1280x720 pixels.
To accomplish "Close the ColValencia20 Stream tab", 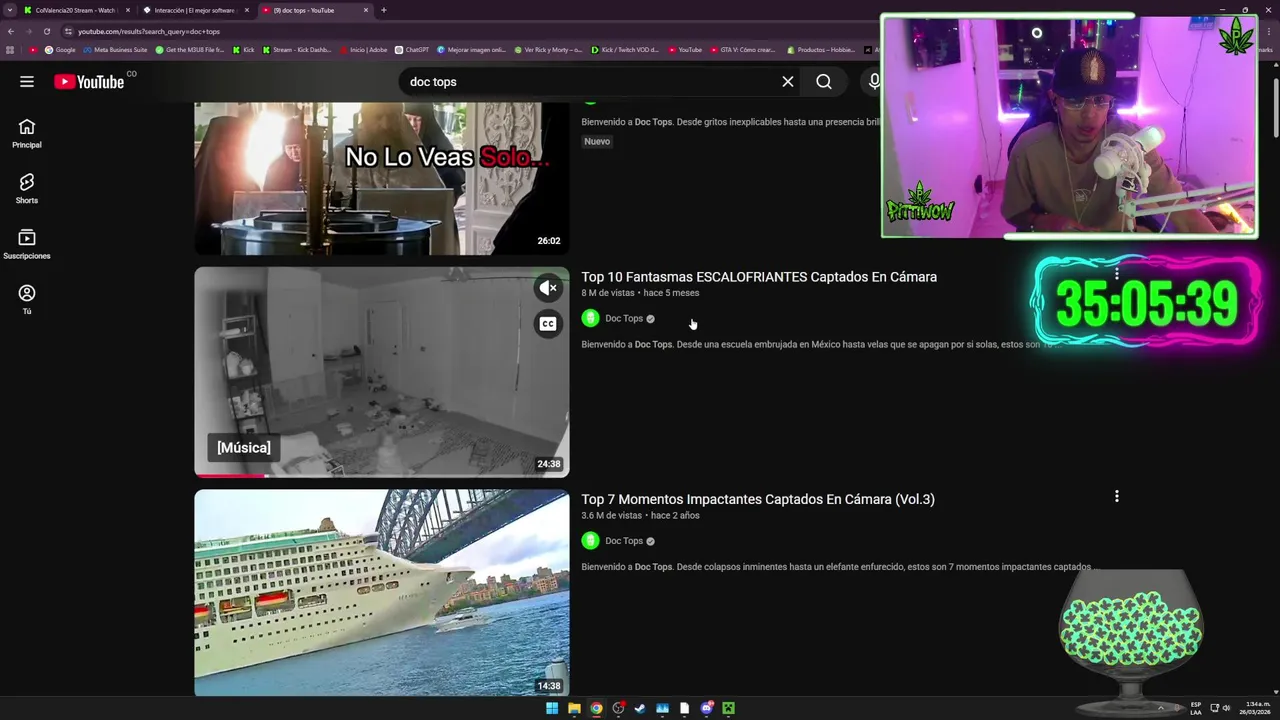I will (x=128, y=10).
